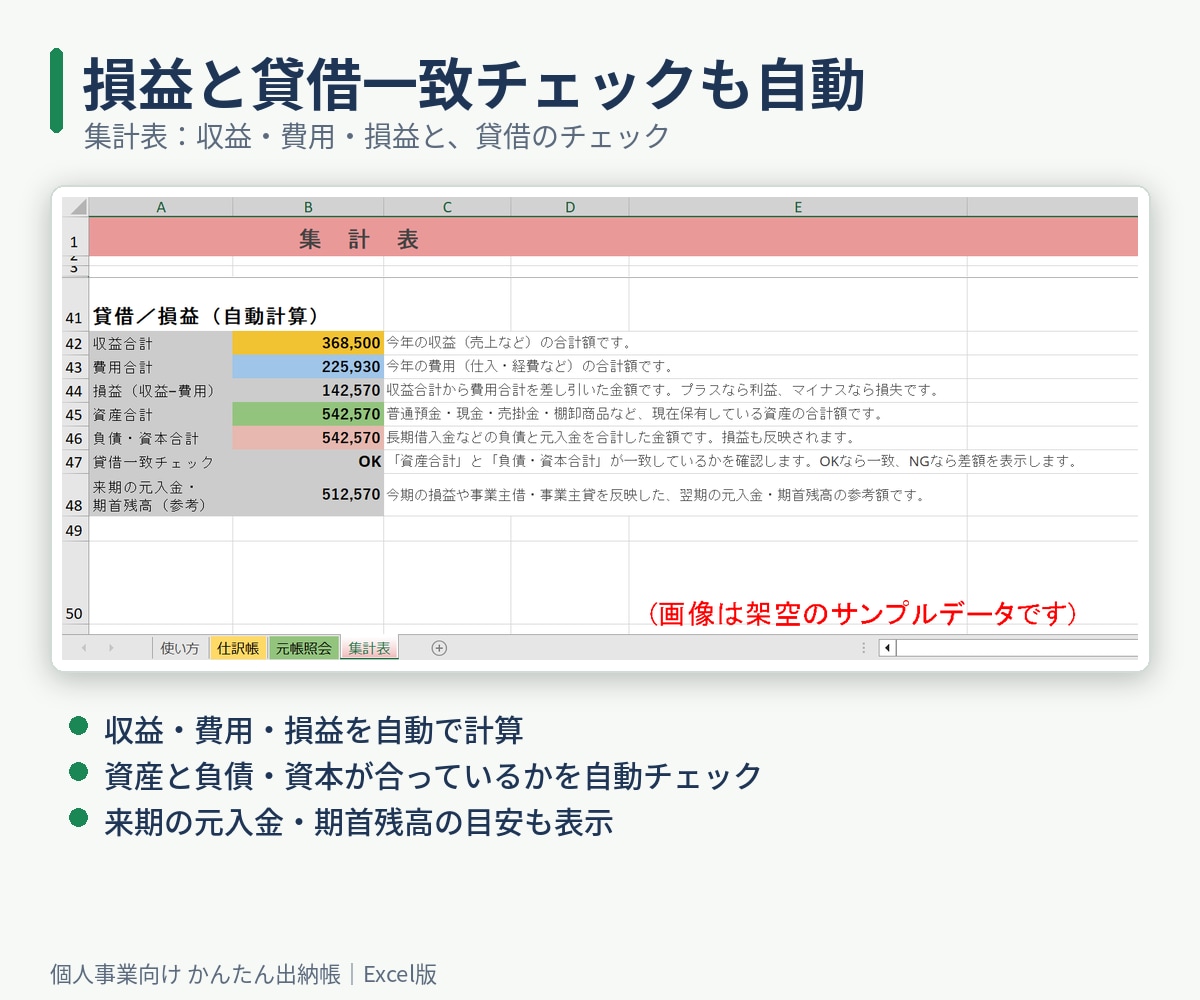Select row 1 header
Viewport: 1200px width, 1000px height.
click(x=75, y=237)
